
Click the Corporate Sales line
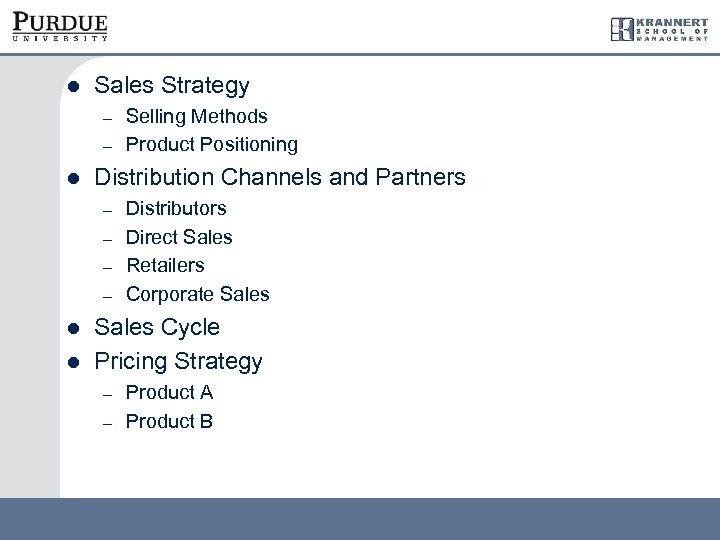[x=197, y=294]
